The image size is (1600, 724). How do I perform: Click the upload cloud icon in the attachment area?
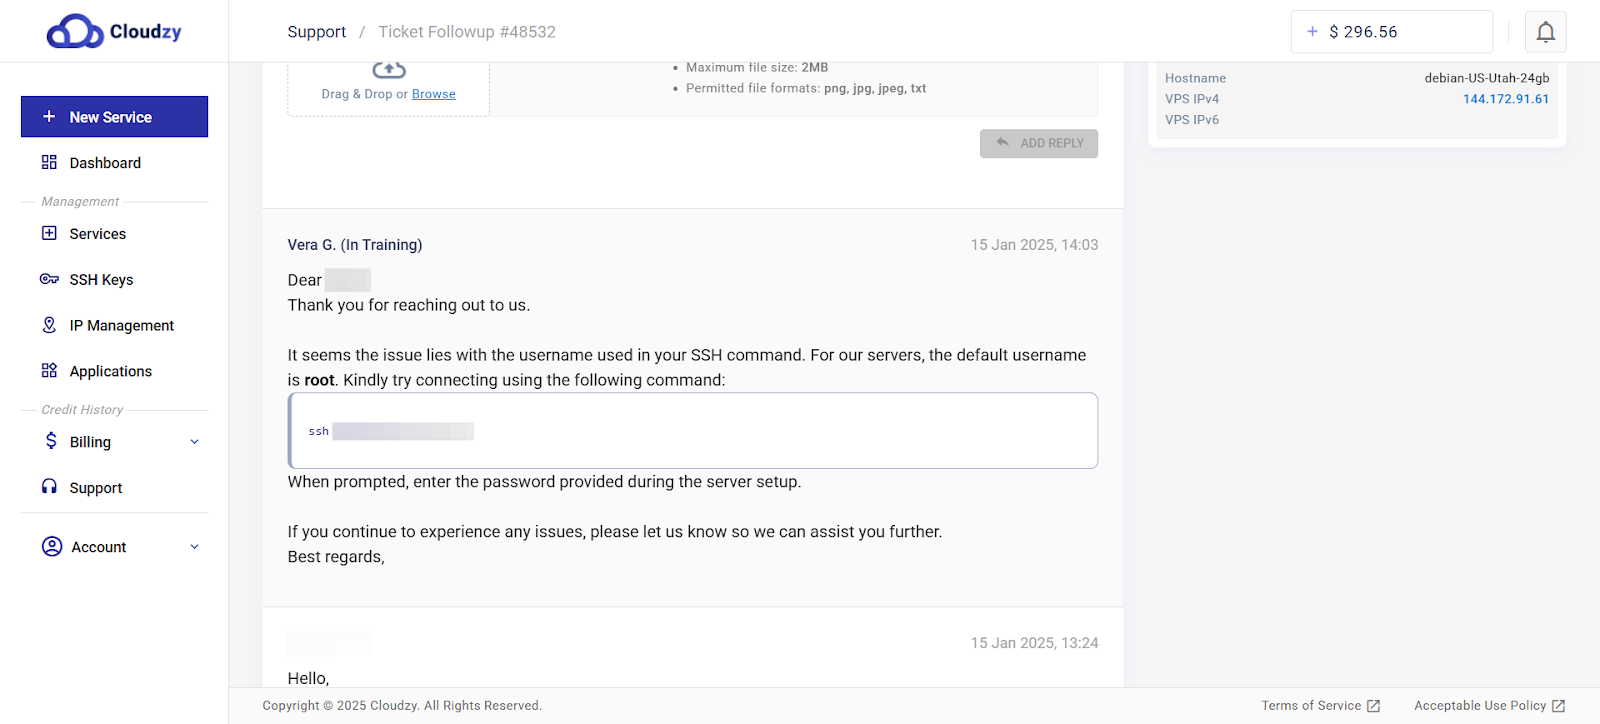[388, 68]
